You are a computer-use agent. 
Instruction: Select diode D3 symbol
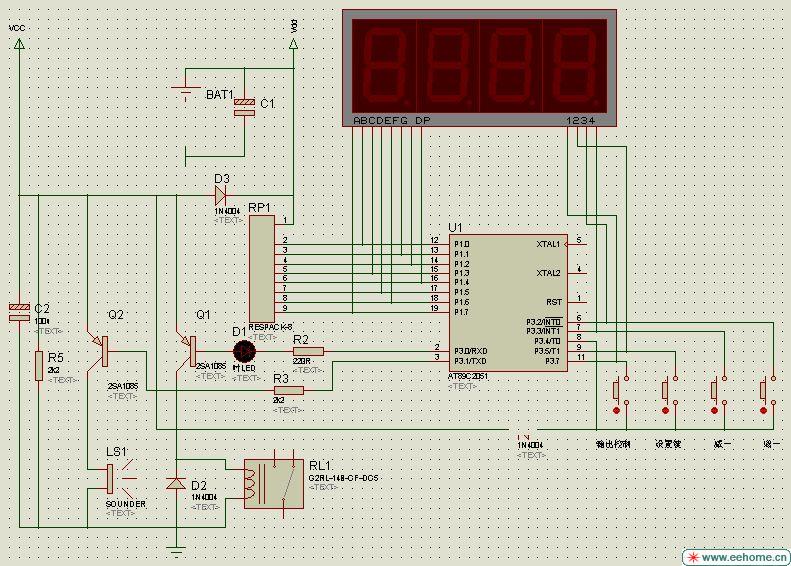pos(220,195)
